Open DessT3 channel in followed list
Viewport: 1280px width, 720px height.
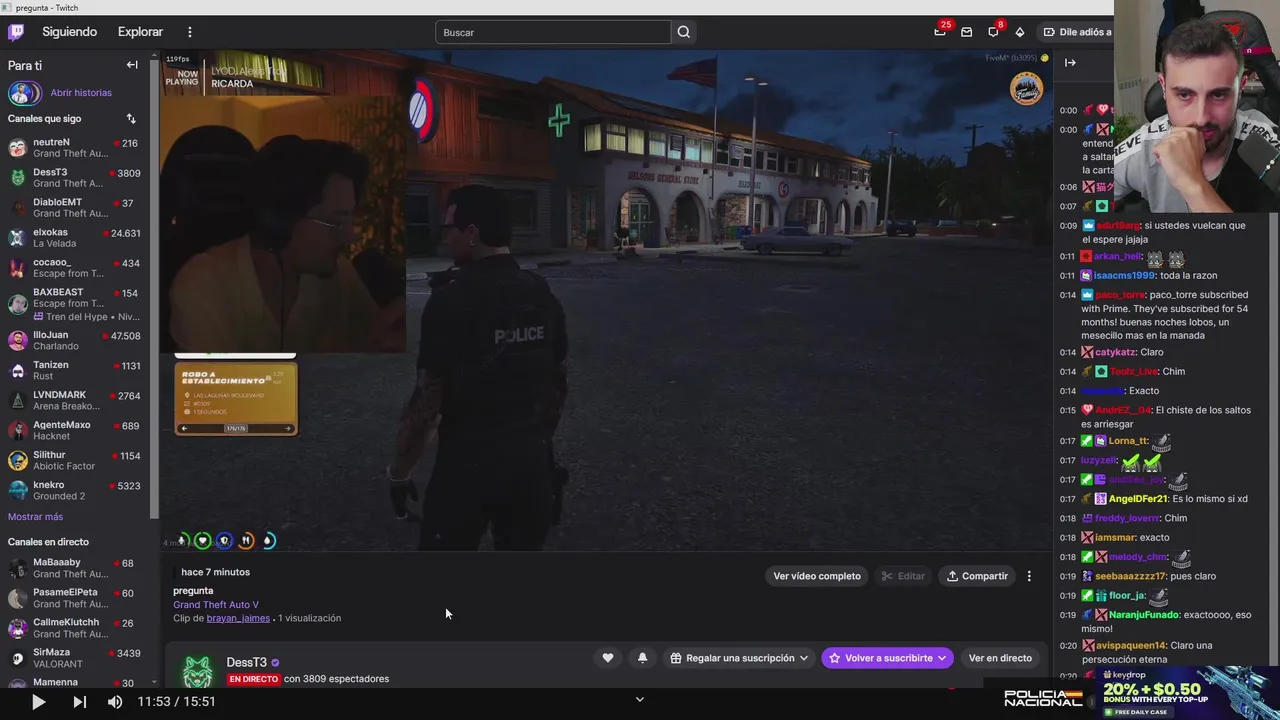point(73,178)
